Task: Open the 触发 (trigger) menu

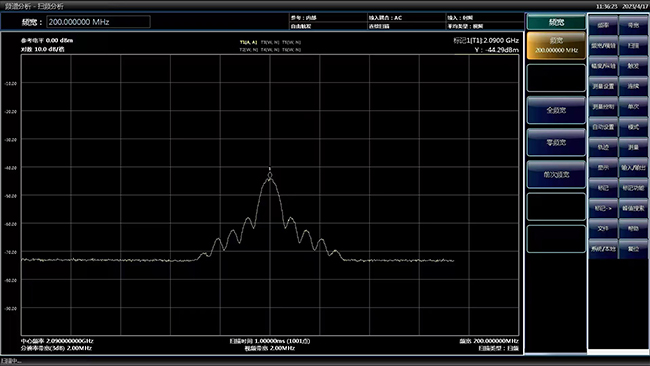Action: (x=633, y=66)
